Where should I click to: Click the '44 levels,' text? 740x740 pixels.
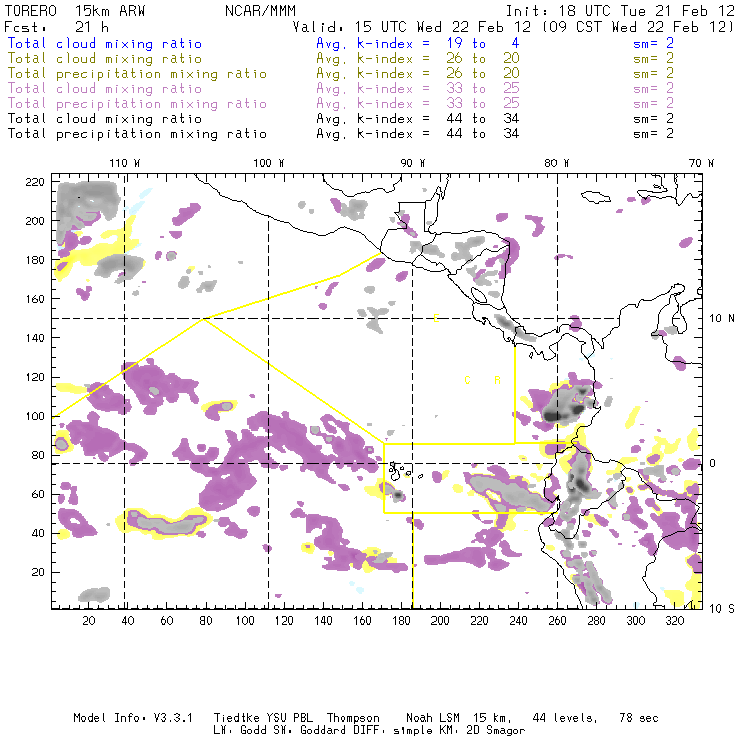coord(565,718)
